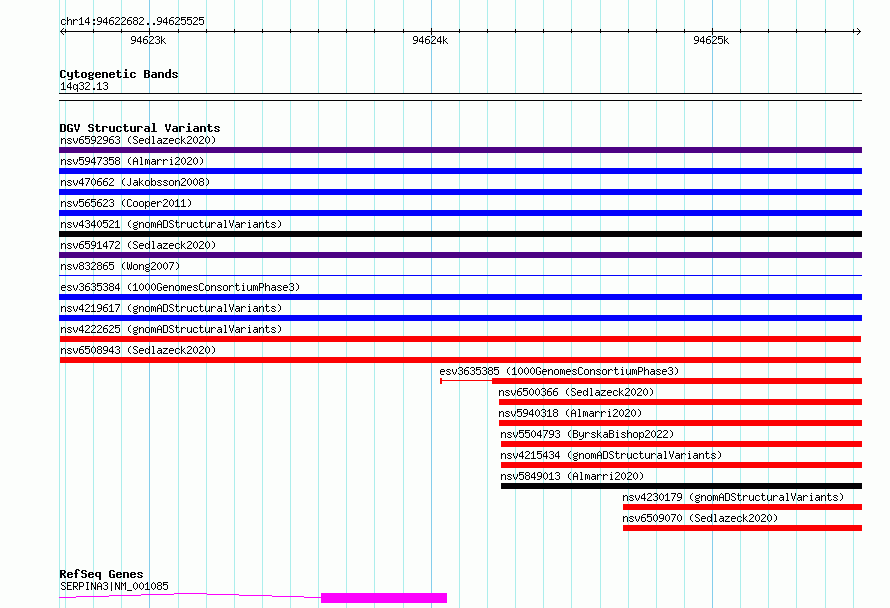The width and height of the screenshot is (890, 608).
Task: Click the red bar under nsv5940318
Action: 680,423
